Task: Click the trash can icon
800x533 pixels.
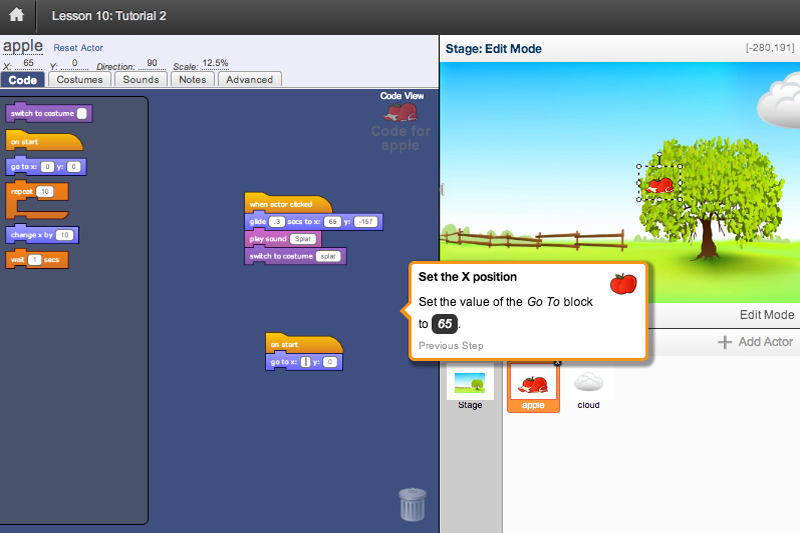Action: coord(412,504)
